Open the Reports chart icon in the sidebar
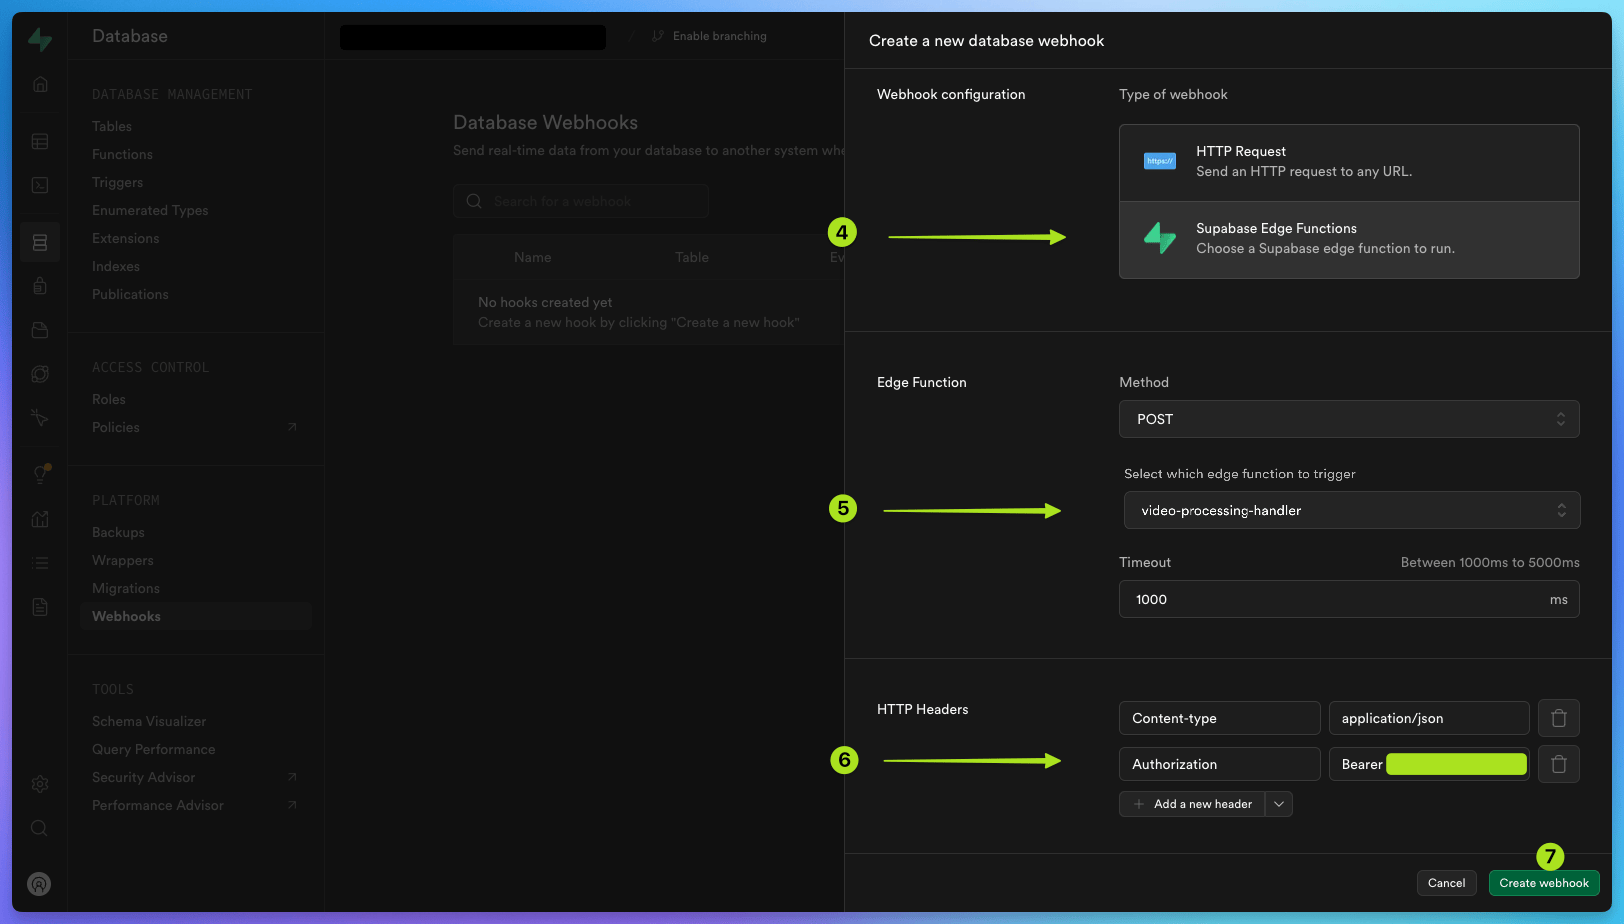The width and height of the screenshot is (1624, 924). 40,519
